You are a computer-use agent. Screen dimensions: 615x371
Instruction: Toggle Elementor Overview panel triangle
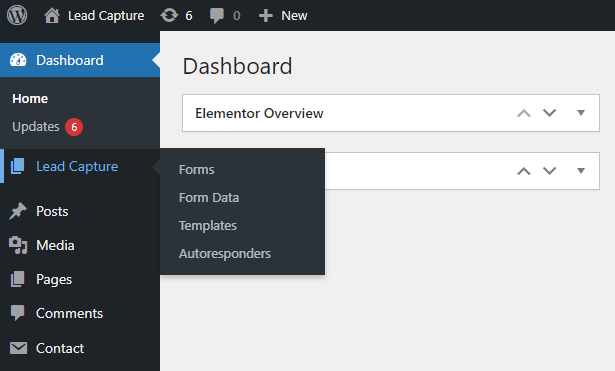coord(581,113)
